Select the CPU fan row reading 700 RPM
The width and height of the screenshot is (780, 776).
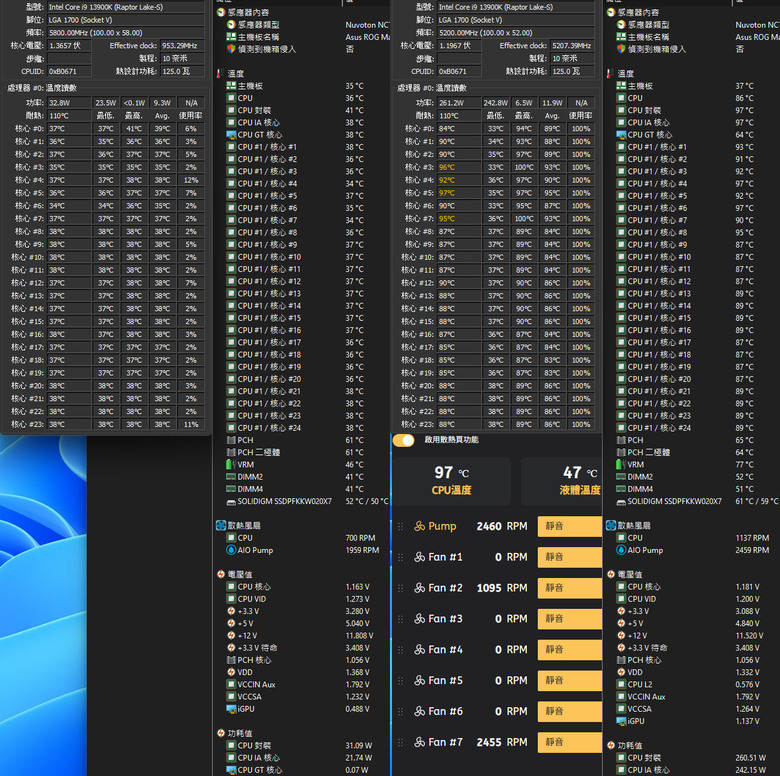tap(301, 538)
